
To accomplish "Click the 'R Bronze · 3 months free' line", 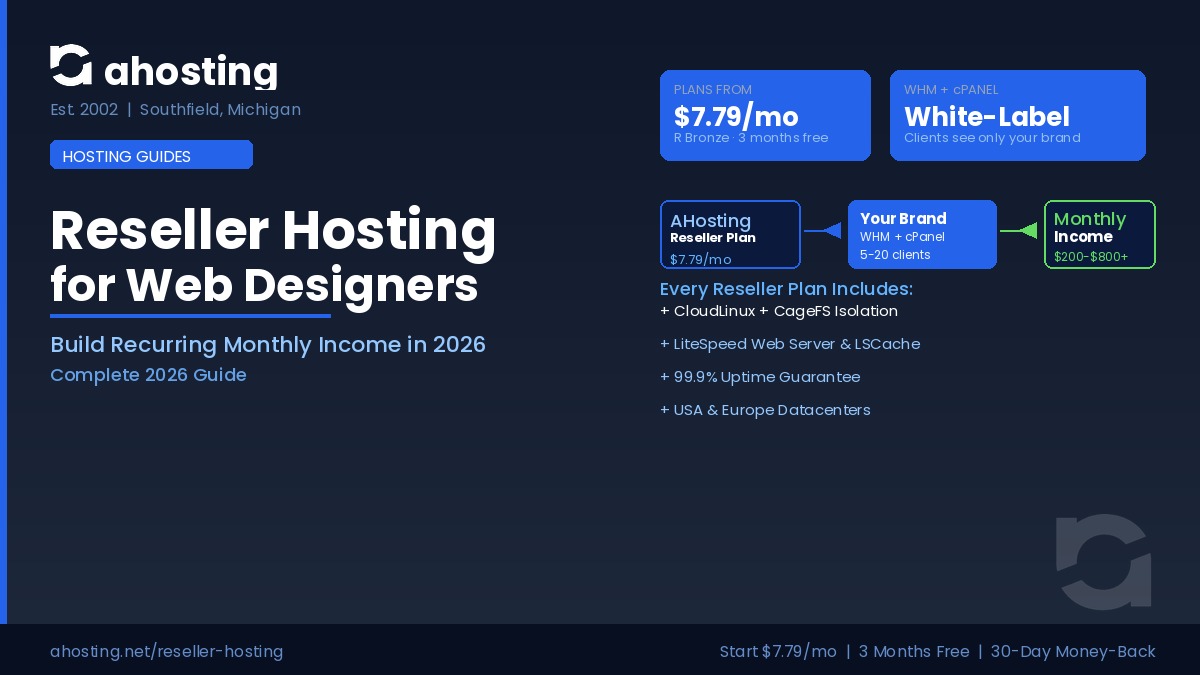I will click(x=751, y=138).
